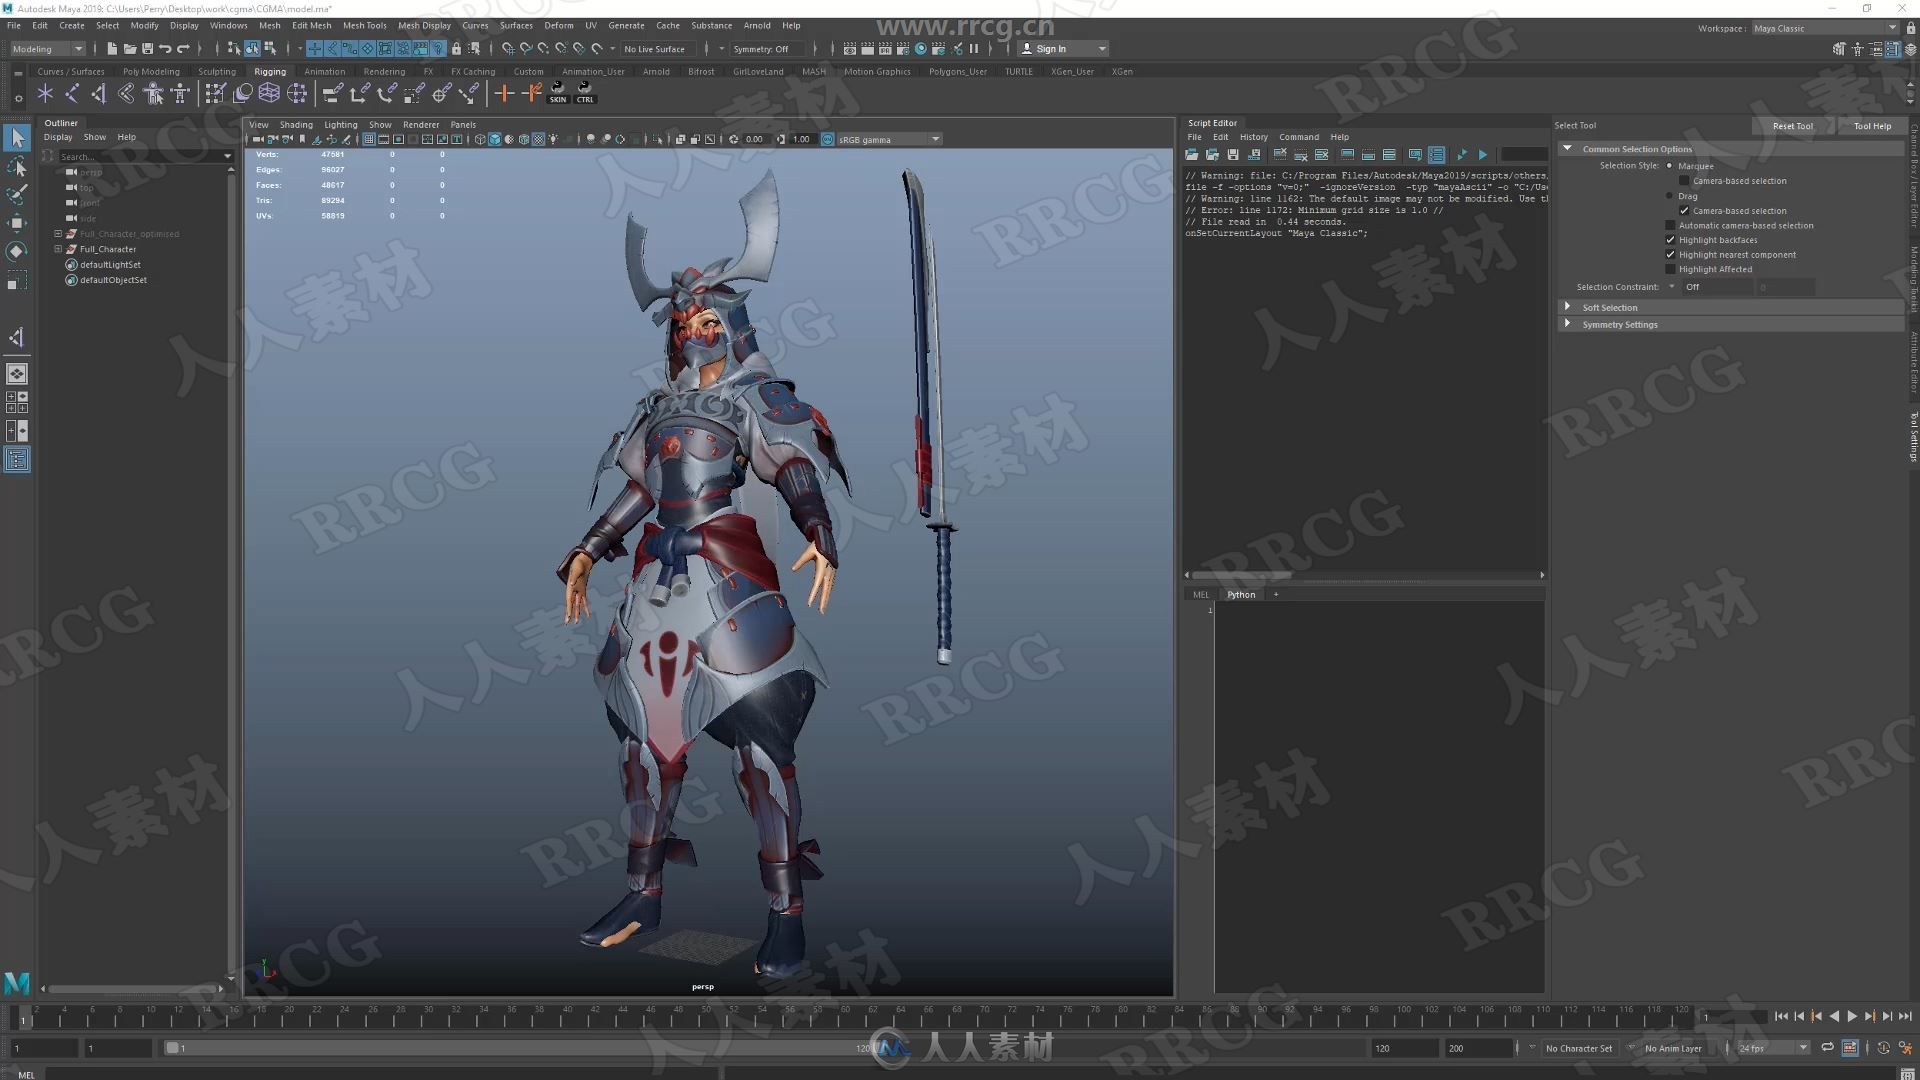Viewport: 1920px width, 1080px height.
Task: Open the 24 fps frame rate dropdown
Action: [1774, 1048]
